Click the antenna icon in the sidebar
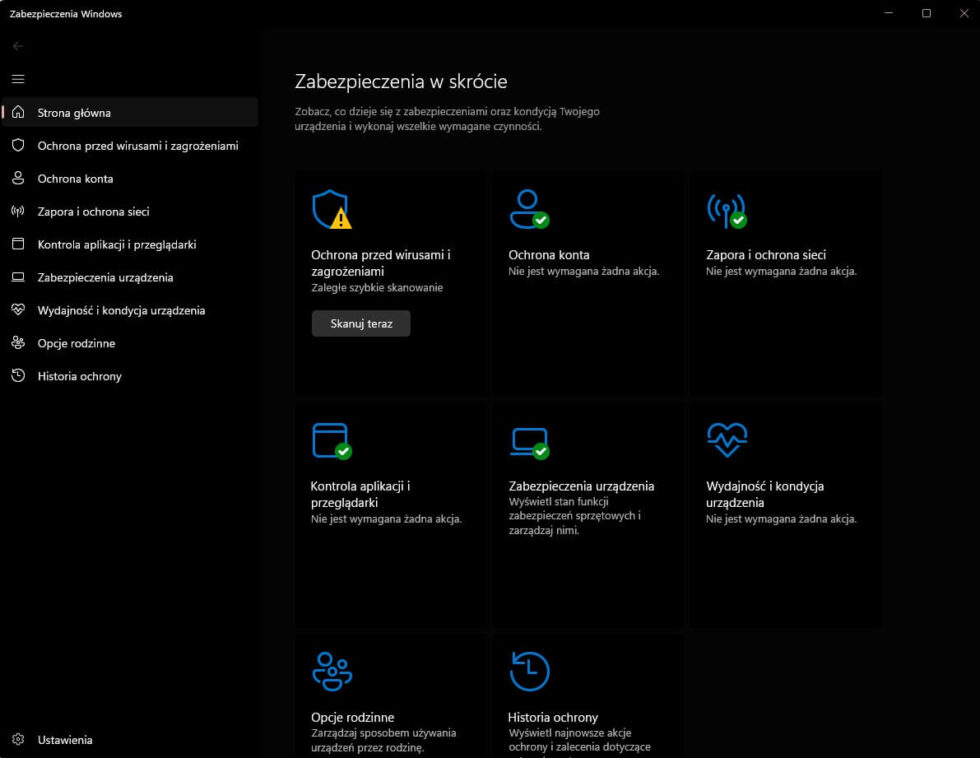This screenshot has height=758, width=980. pos(18,211)
